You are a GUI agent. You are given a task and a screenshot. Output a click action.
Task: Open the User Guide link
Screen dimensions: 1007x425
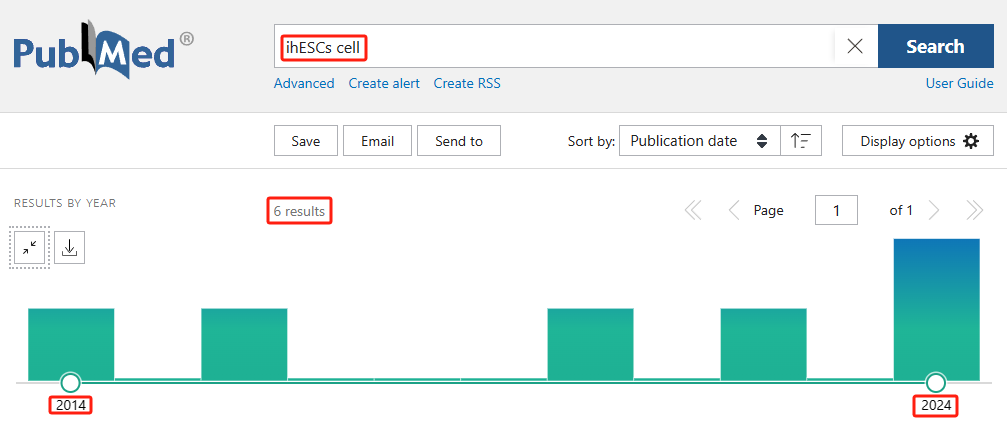(959, 83)
